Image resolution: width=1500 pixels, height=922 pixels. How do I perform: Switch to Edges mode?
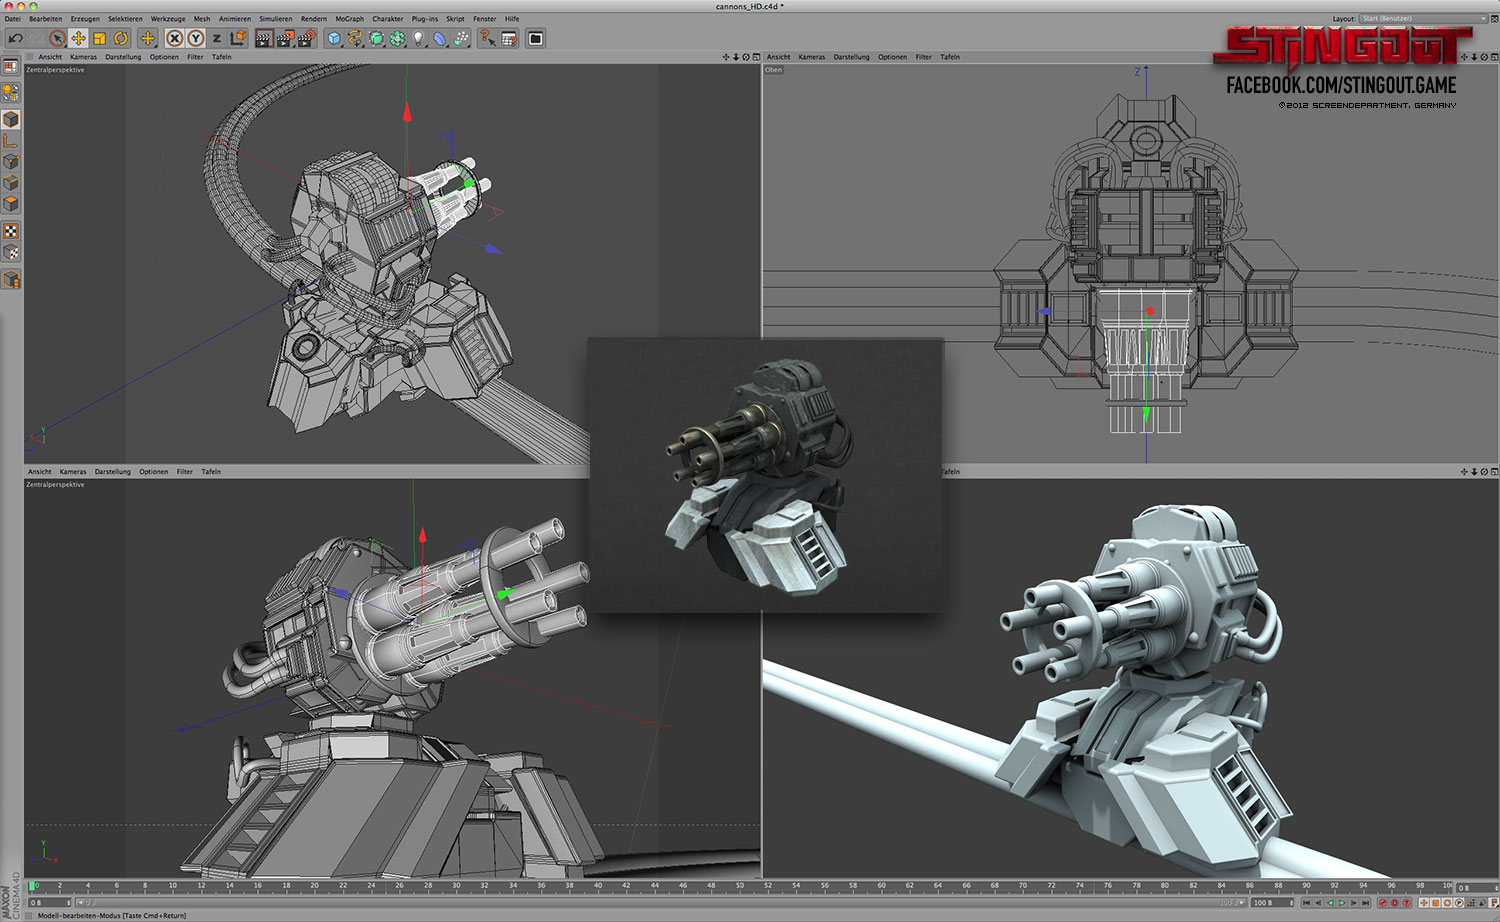pos(10,183)
